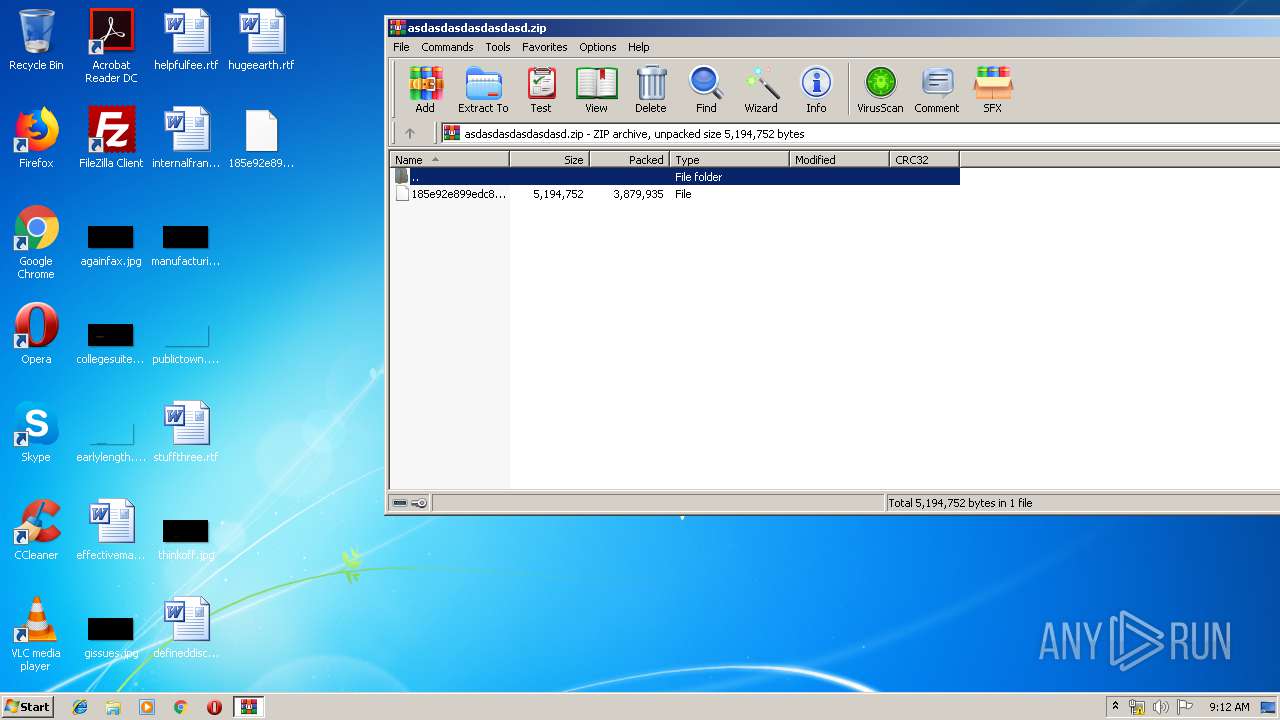Select the parent folder '..' row
Image resolution: width=1280 pixels, height=720 pixels.
(x=675, y=176)
